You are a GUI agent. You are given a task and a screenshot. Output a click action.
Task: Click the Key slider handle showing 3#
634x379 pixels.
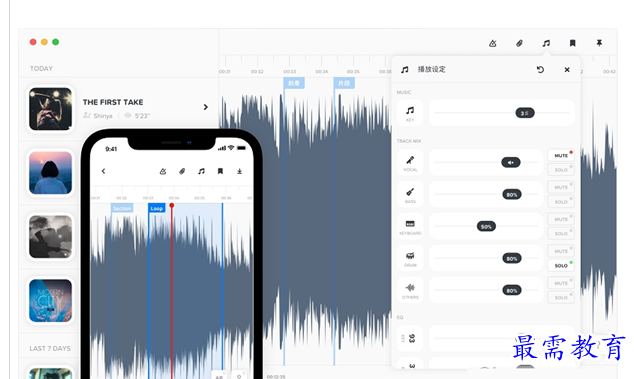click(525, 113)
